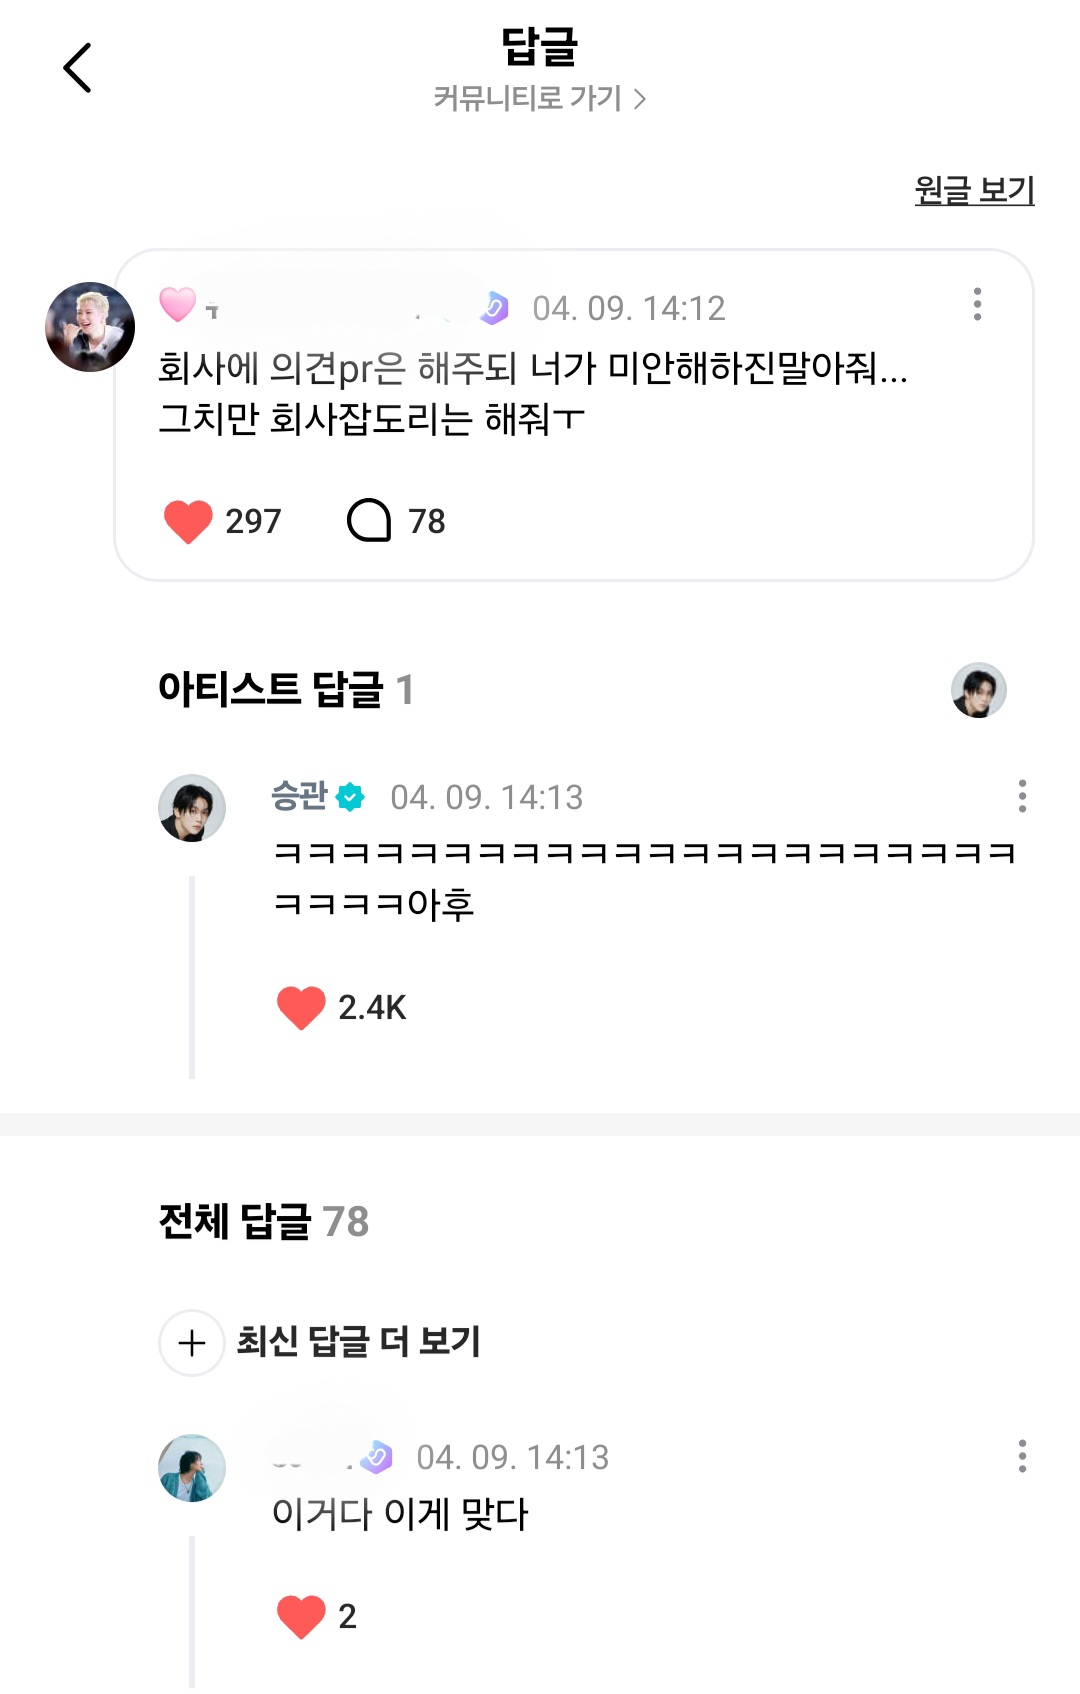Expand 최신 답글 더 보기
Image resolution: width=1080 pixels, height=1694 pixels.
tap(358, 1342)
